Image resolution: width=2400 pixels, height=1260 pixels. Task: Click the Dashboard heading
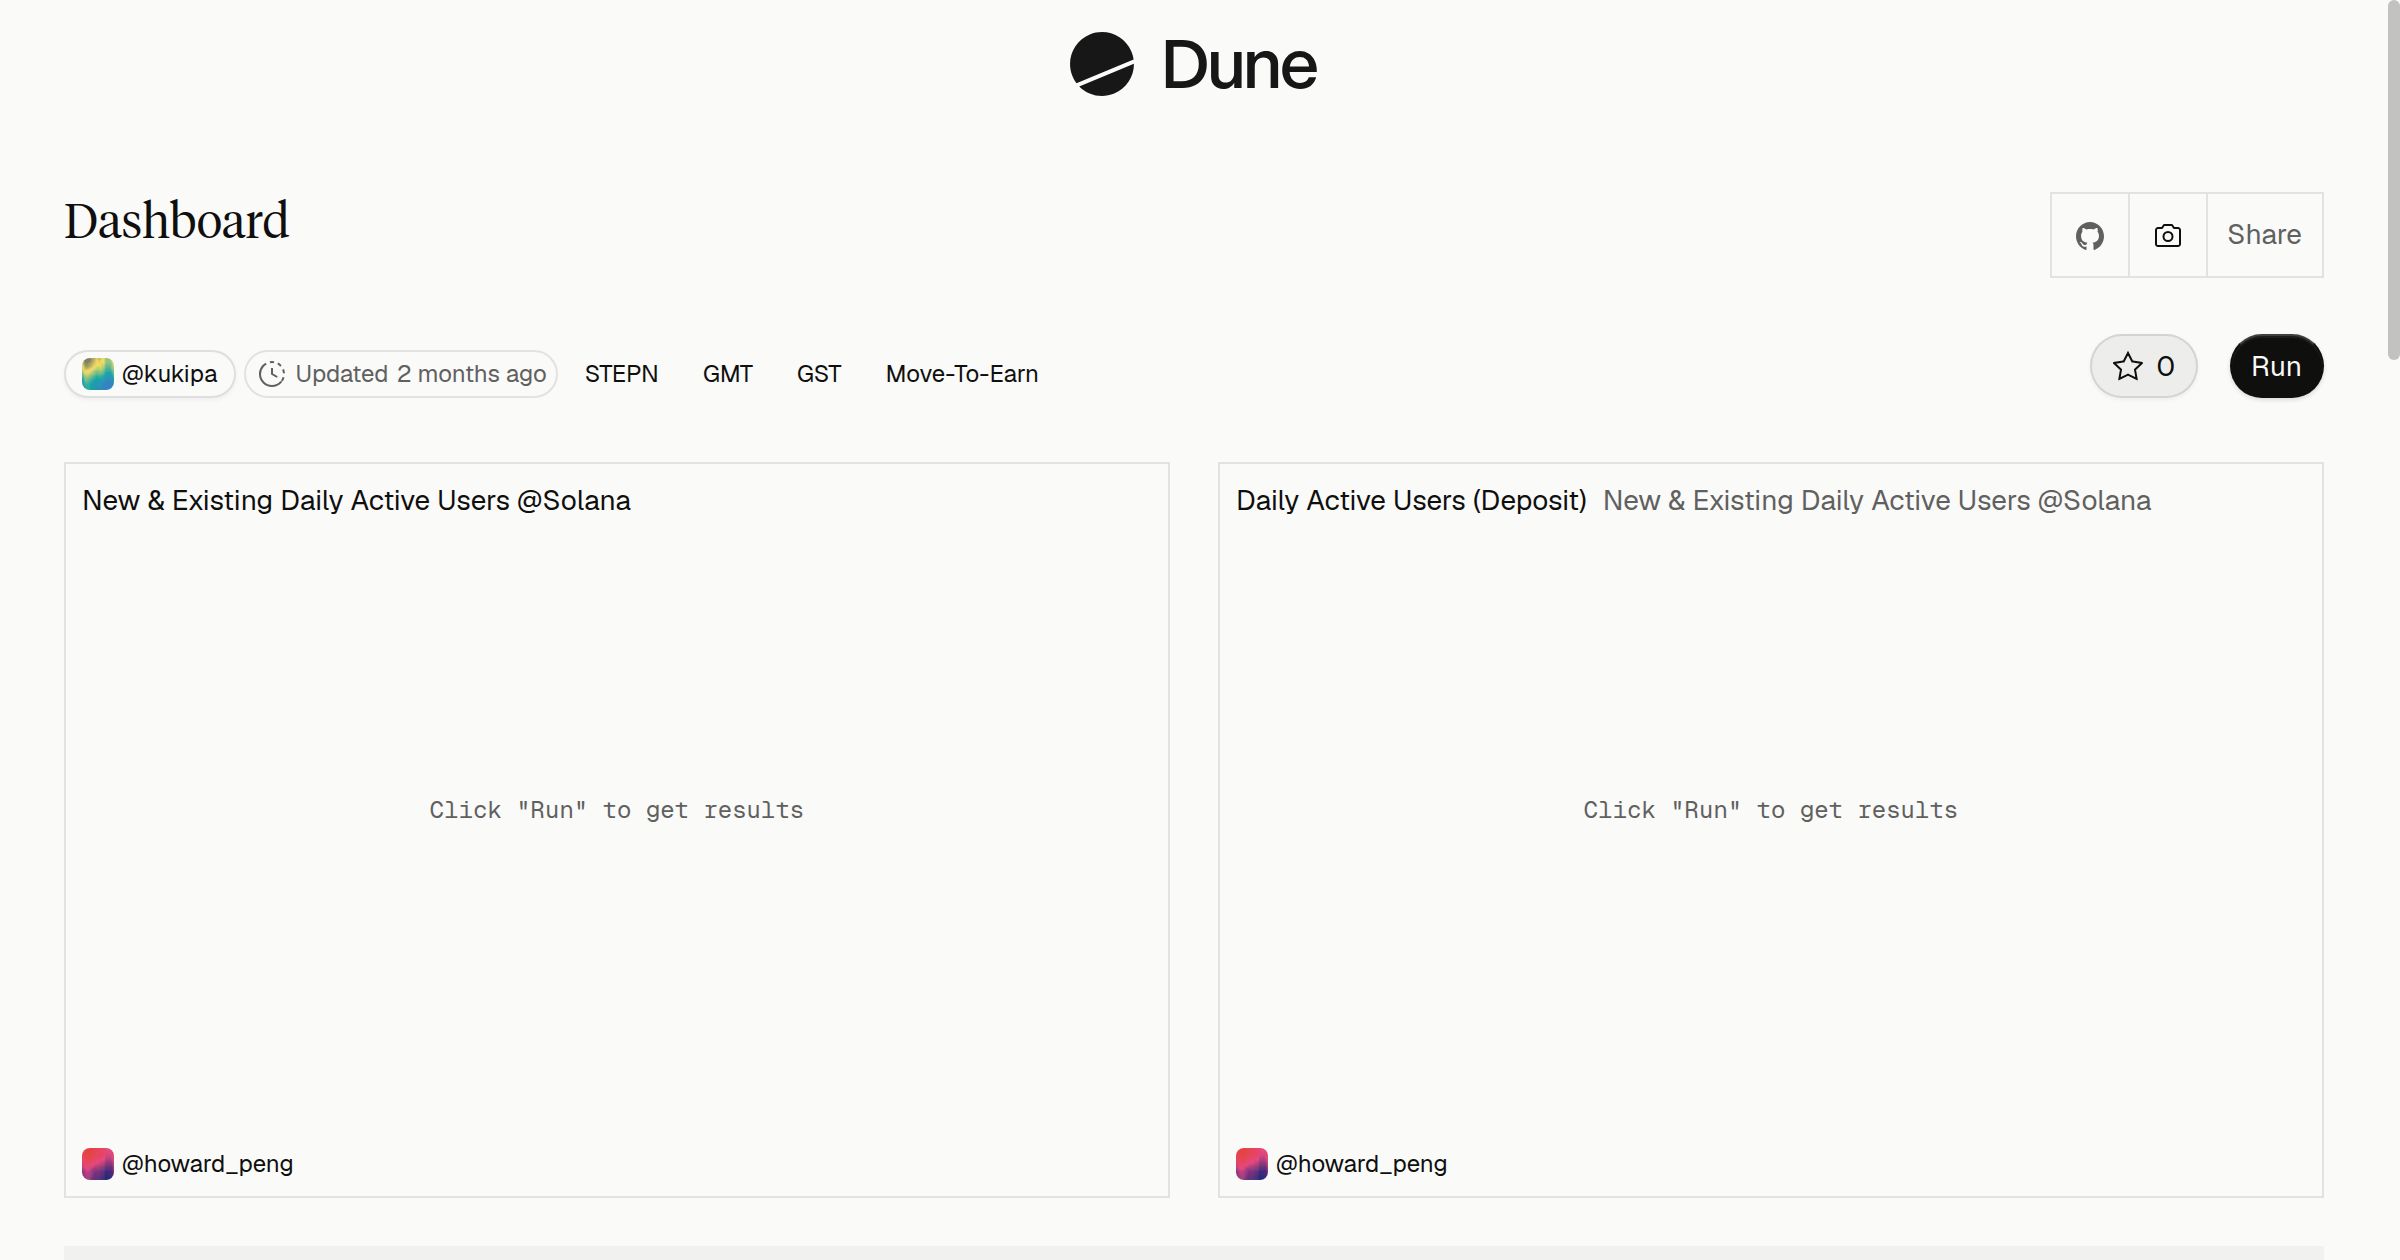click(177, 221)
